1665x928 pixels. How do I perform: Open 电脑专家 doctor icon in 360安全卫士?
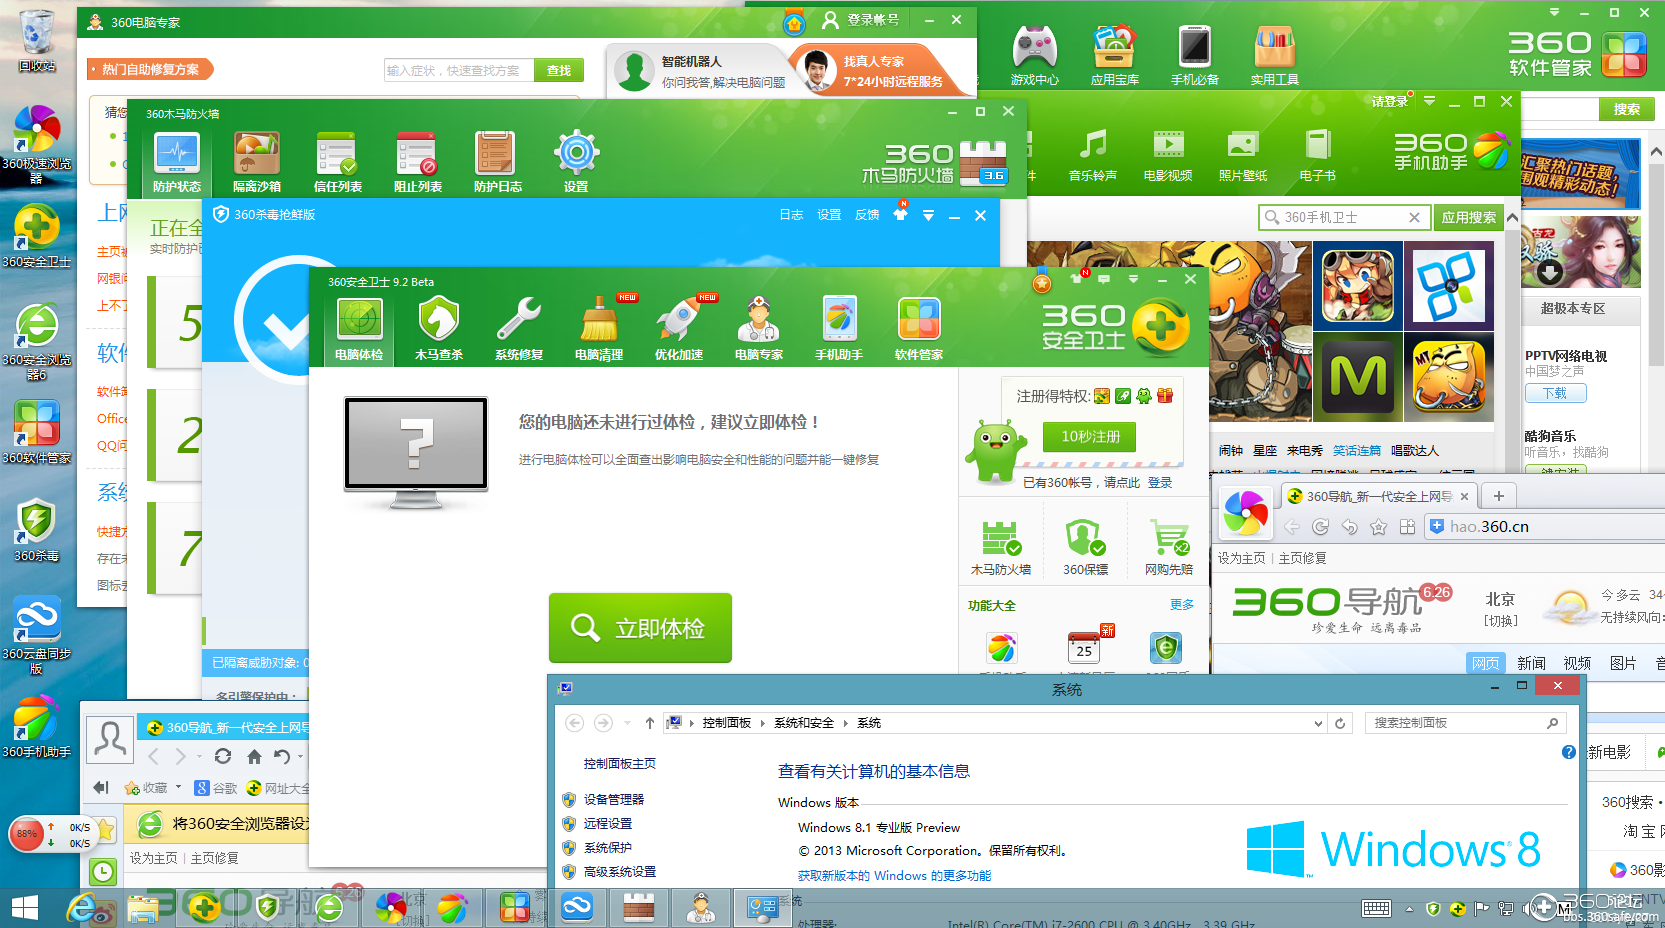pos(759,328)
